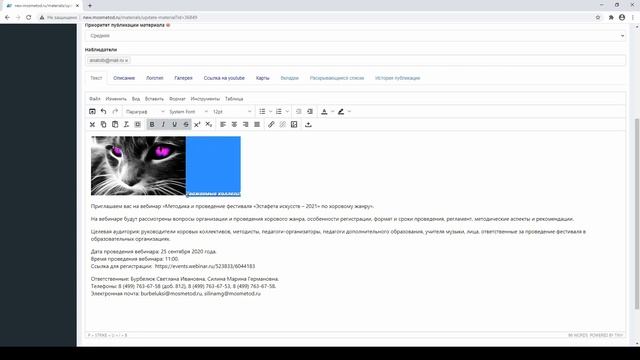This screenshot has width=640, height=360.
Task: Click the bulleted list icon
Action: 262,111
